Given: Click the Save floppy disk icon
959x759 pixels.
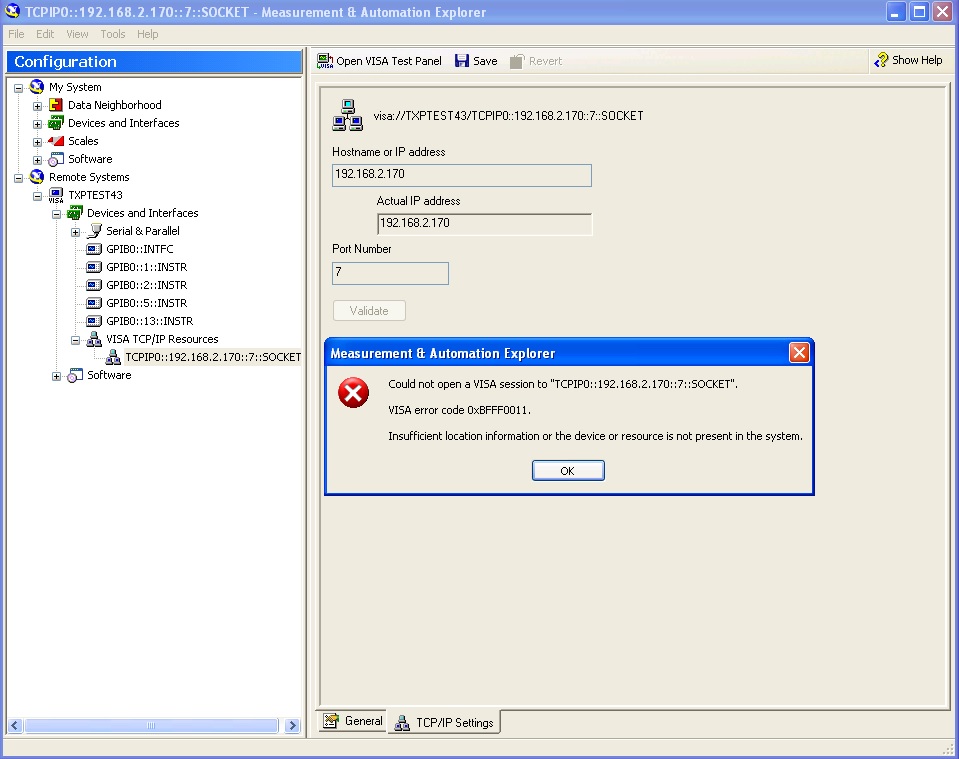Looking at the screenshot, I should [x=462, y=61].
